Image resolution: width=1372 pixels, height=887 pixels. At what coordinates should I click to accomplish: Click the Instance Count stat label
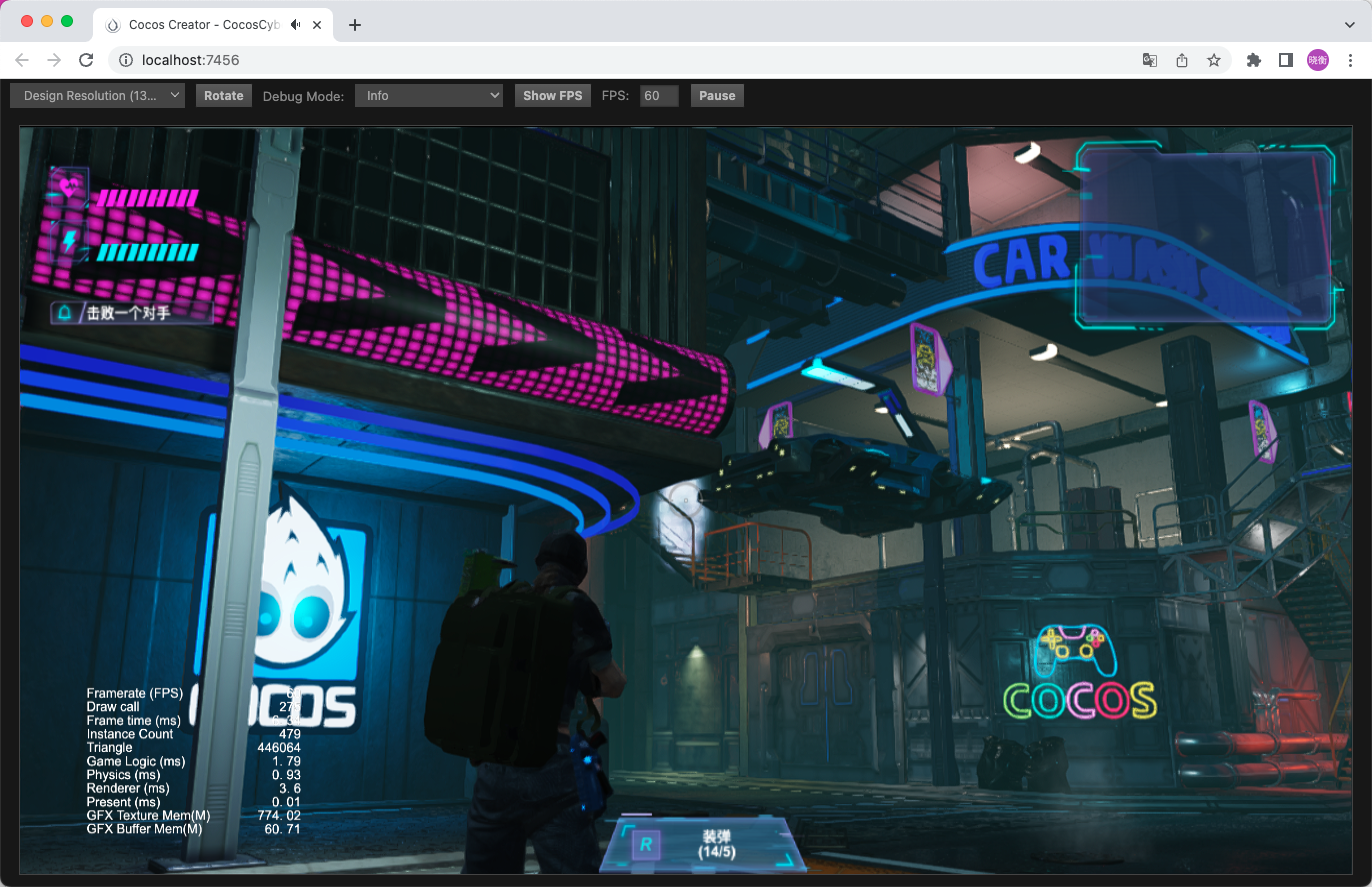(130, 734)
